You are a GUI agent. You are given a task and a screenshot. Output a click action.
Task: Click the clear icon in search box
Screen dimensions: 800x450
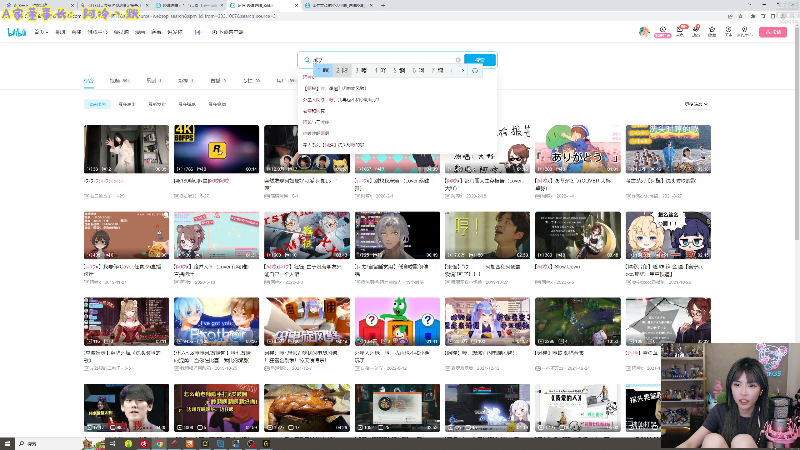[x=458, y=60]
